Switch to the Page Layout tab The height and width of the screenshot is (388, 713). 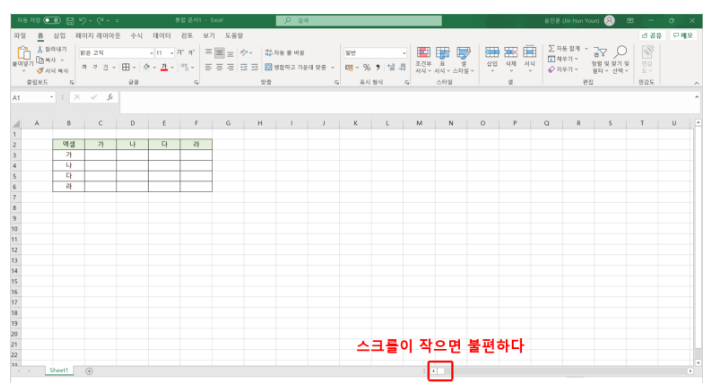coord(98,35)
